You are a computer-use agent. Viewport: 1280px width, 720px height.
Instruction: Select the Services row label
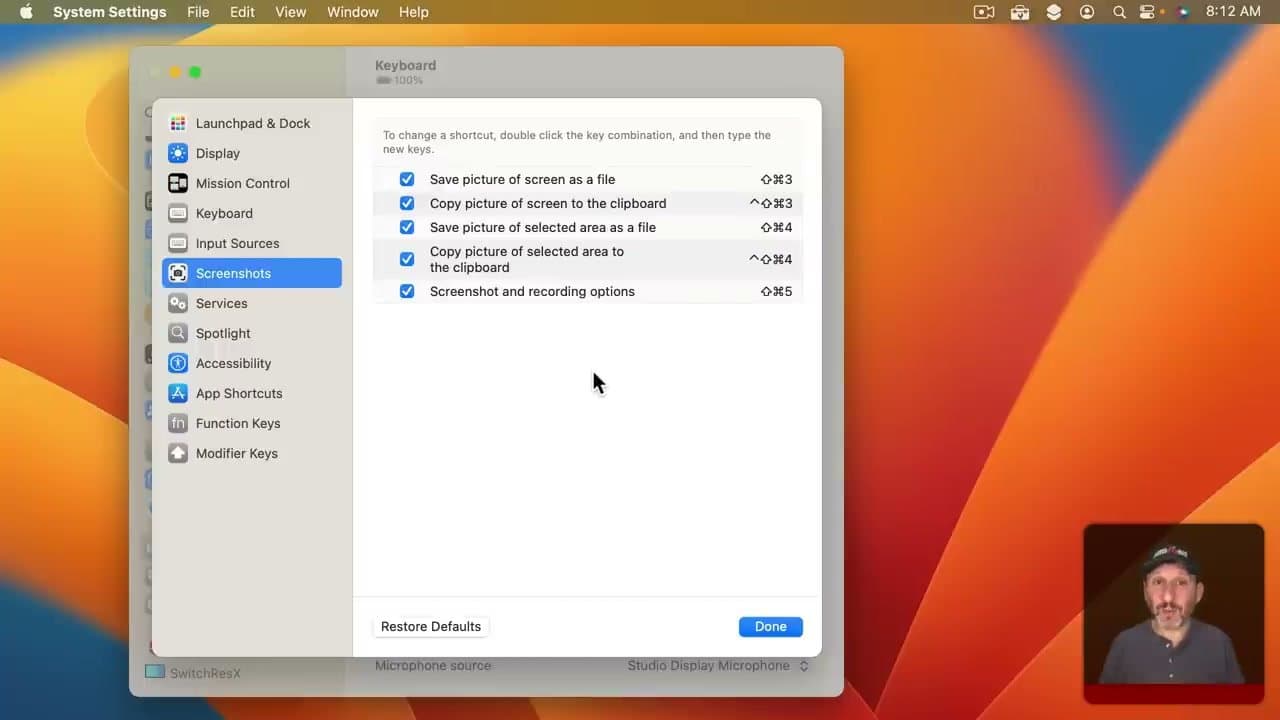point(221,303)
